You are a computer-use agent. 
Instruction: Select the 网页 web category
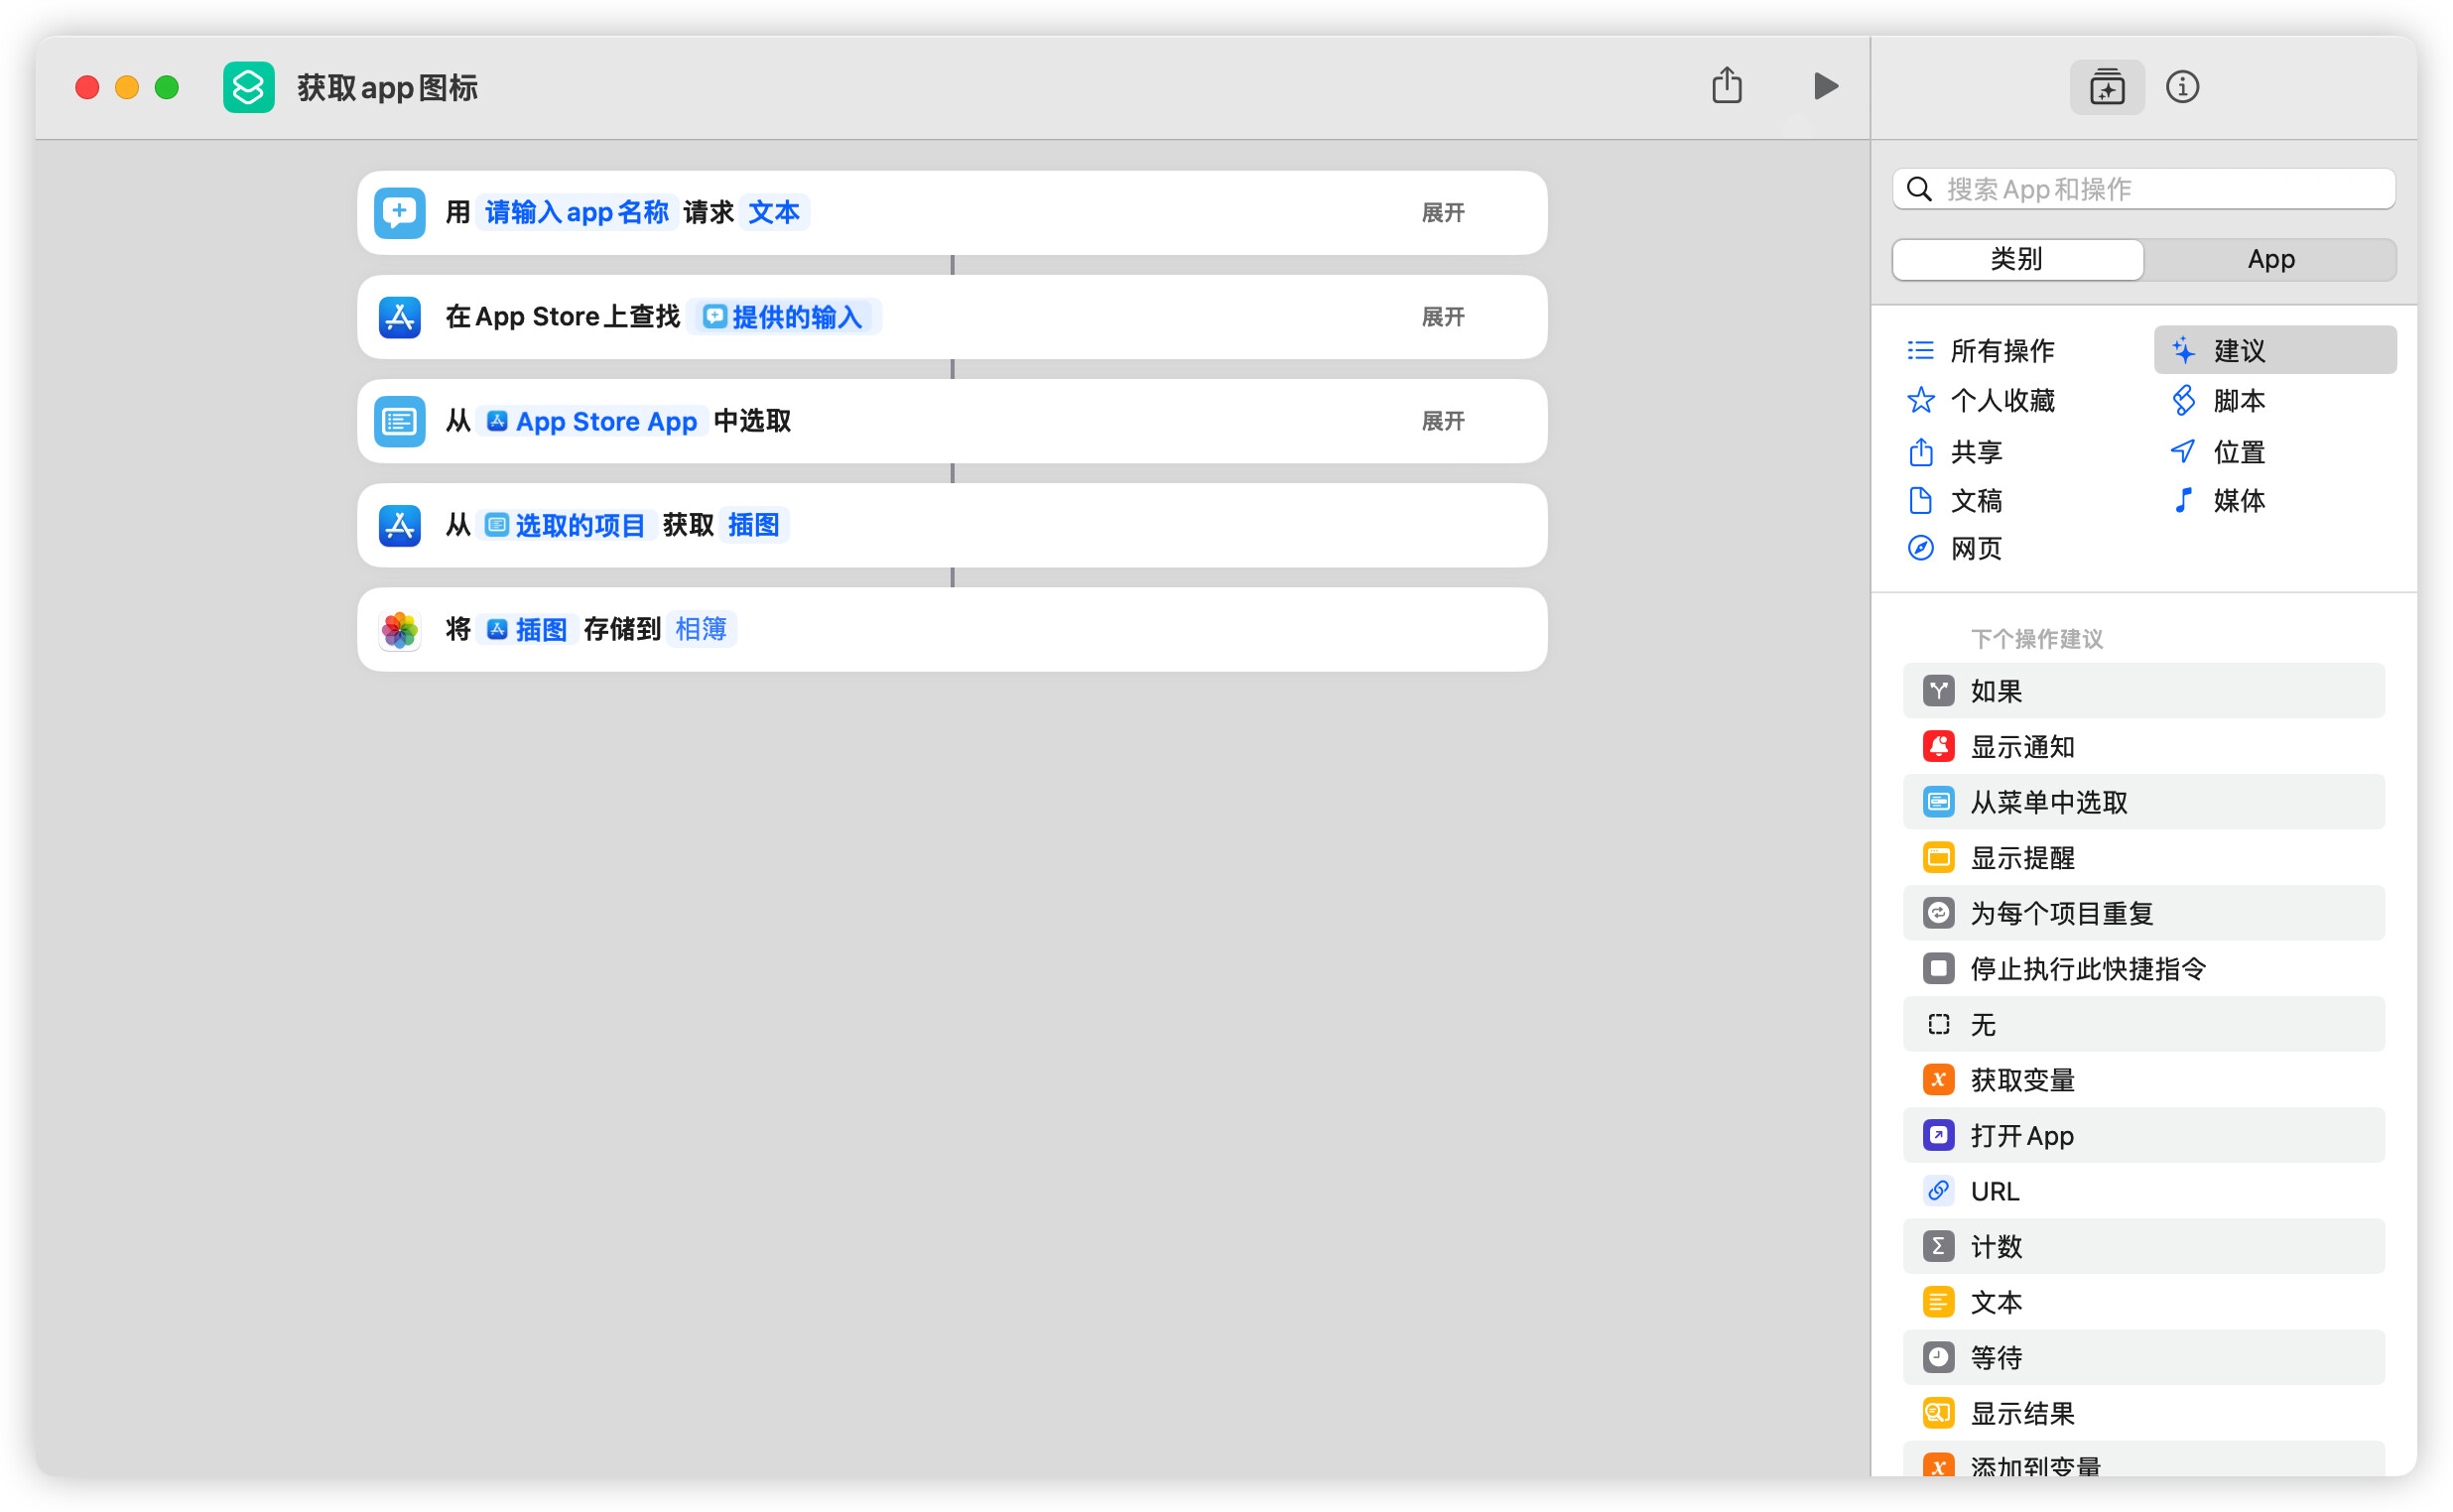[x=1955, y=548]
